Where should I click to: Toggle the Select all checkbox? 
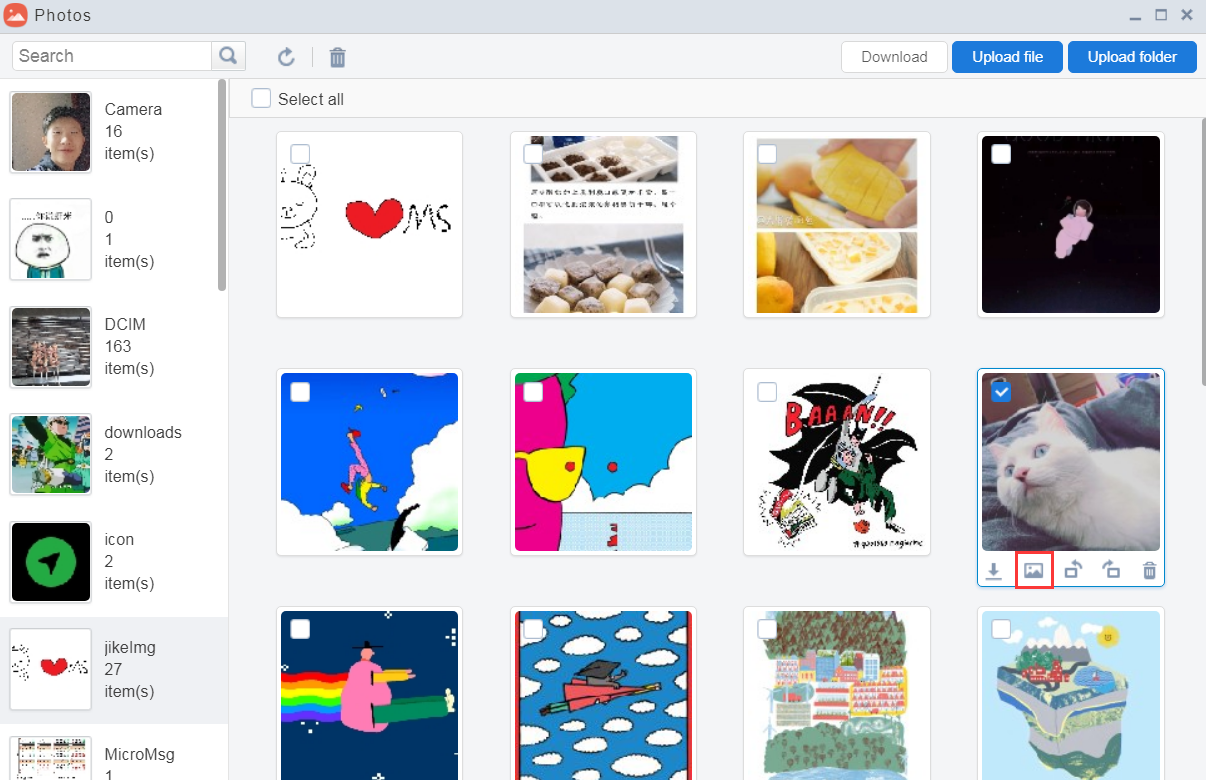[261, 98]
